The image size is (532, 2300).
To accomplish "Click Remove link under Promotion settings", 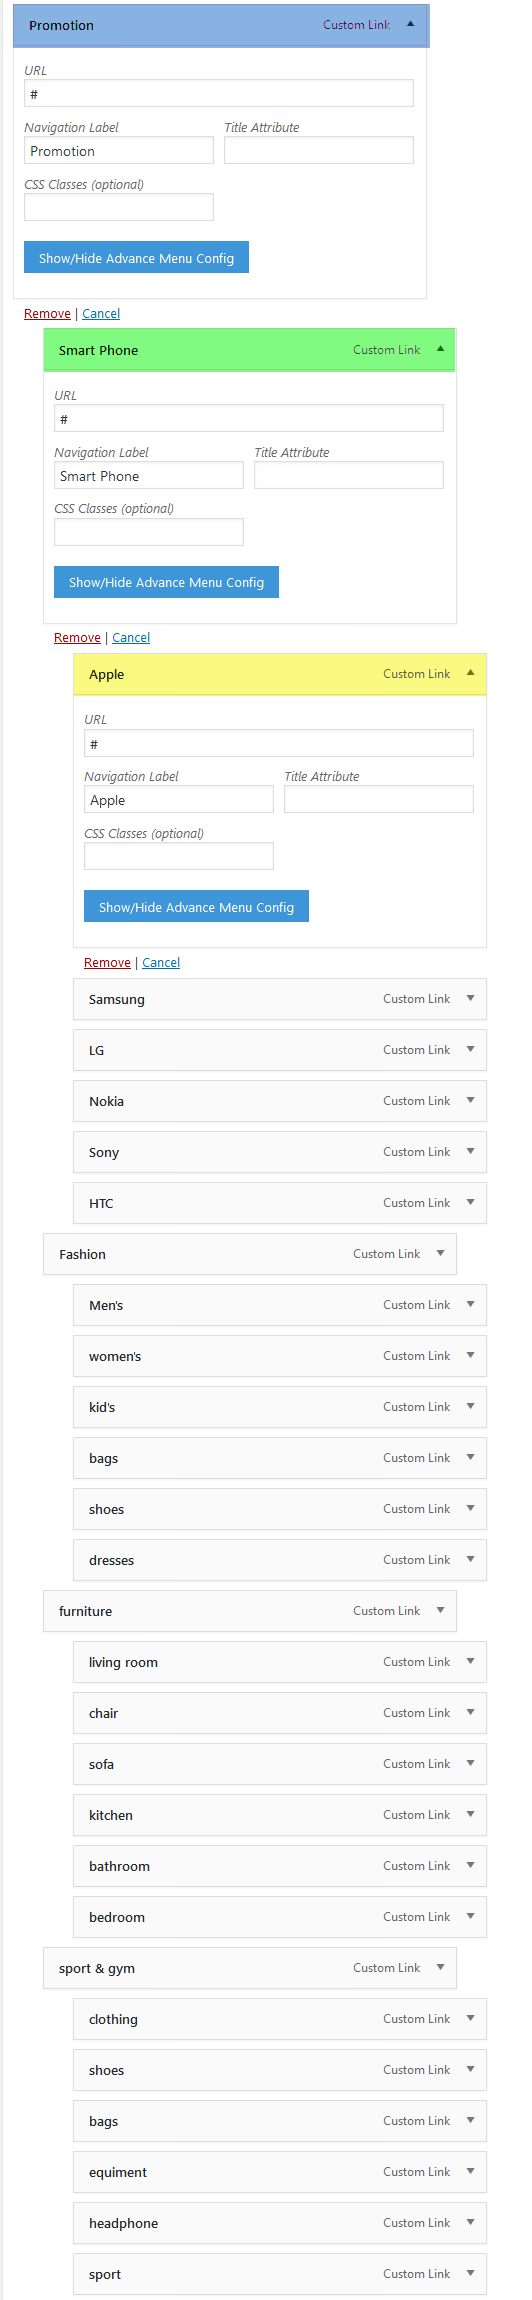I will click(x=47, y=314).
